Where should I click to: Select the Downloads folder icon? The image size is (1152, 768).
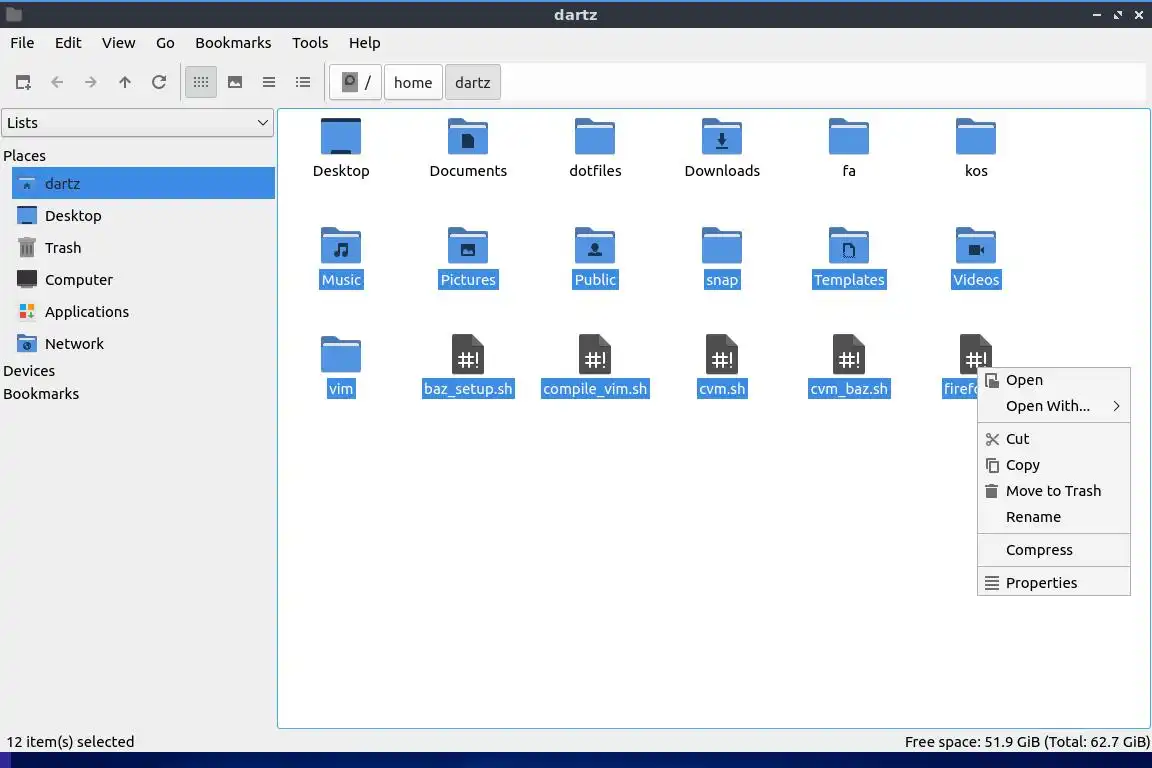tap(722, 137)
